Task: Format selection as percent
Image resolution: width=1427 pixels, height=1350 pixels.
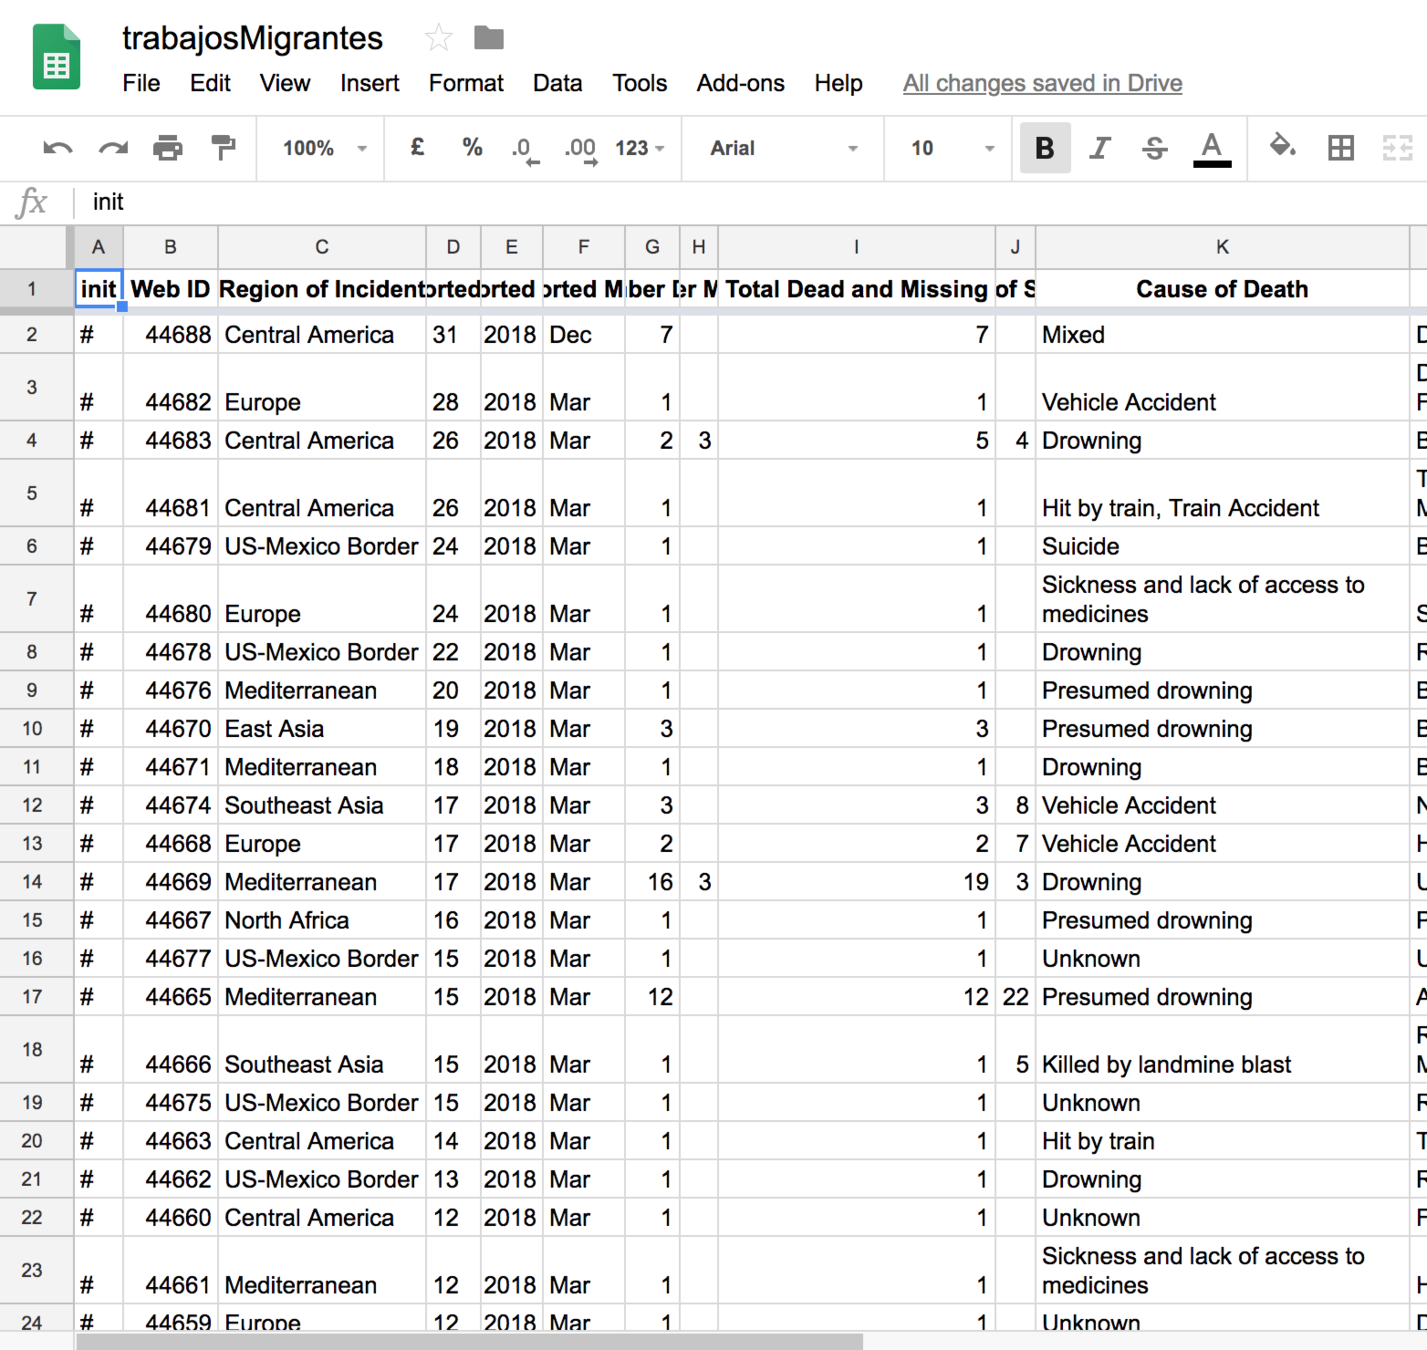Action: [472, 148]
